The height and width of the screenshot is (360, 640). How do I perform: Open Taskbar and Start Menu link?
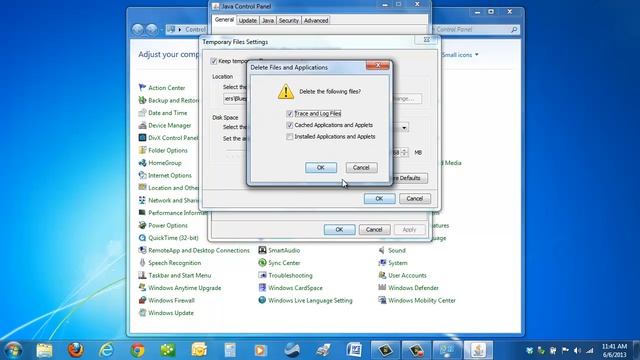(x=180, y=276)
